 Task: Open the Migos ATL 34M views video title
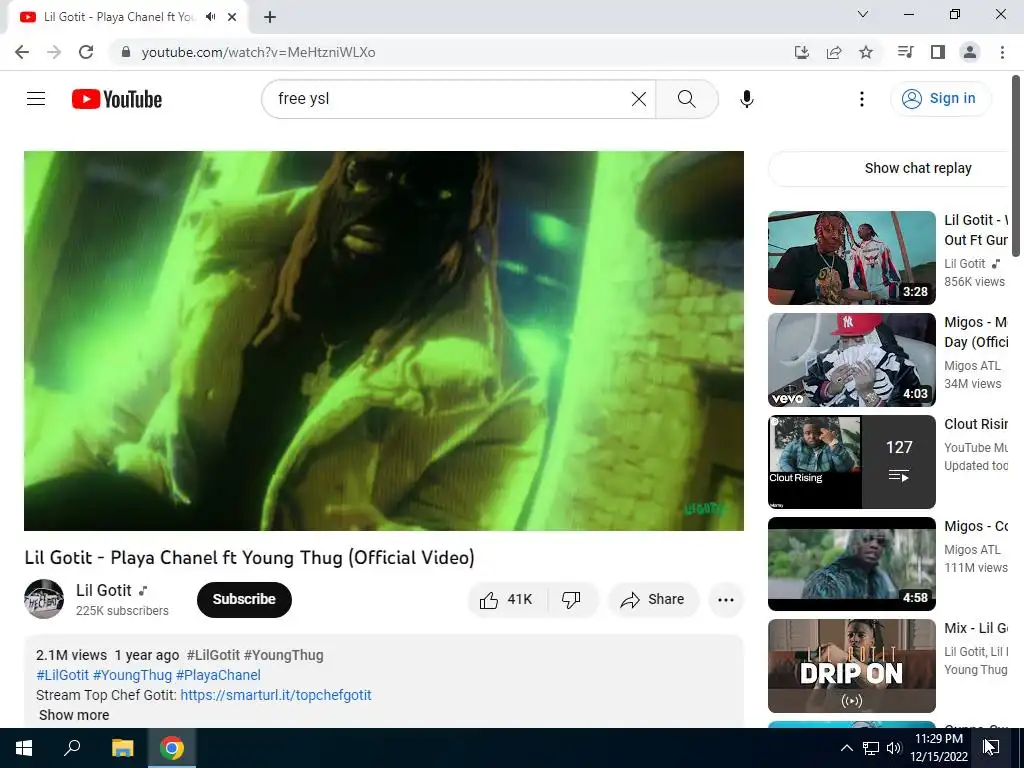click(976, 332)
